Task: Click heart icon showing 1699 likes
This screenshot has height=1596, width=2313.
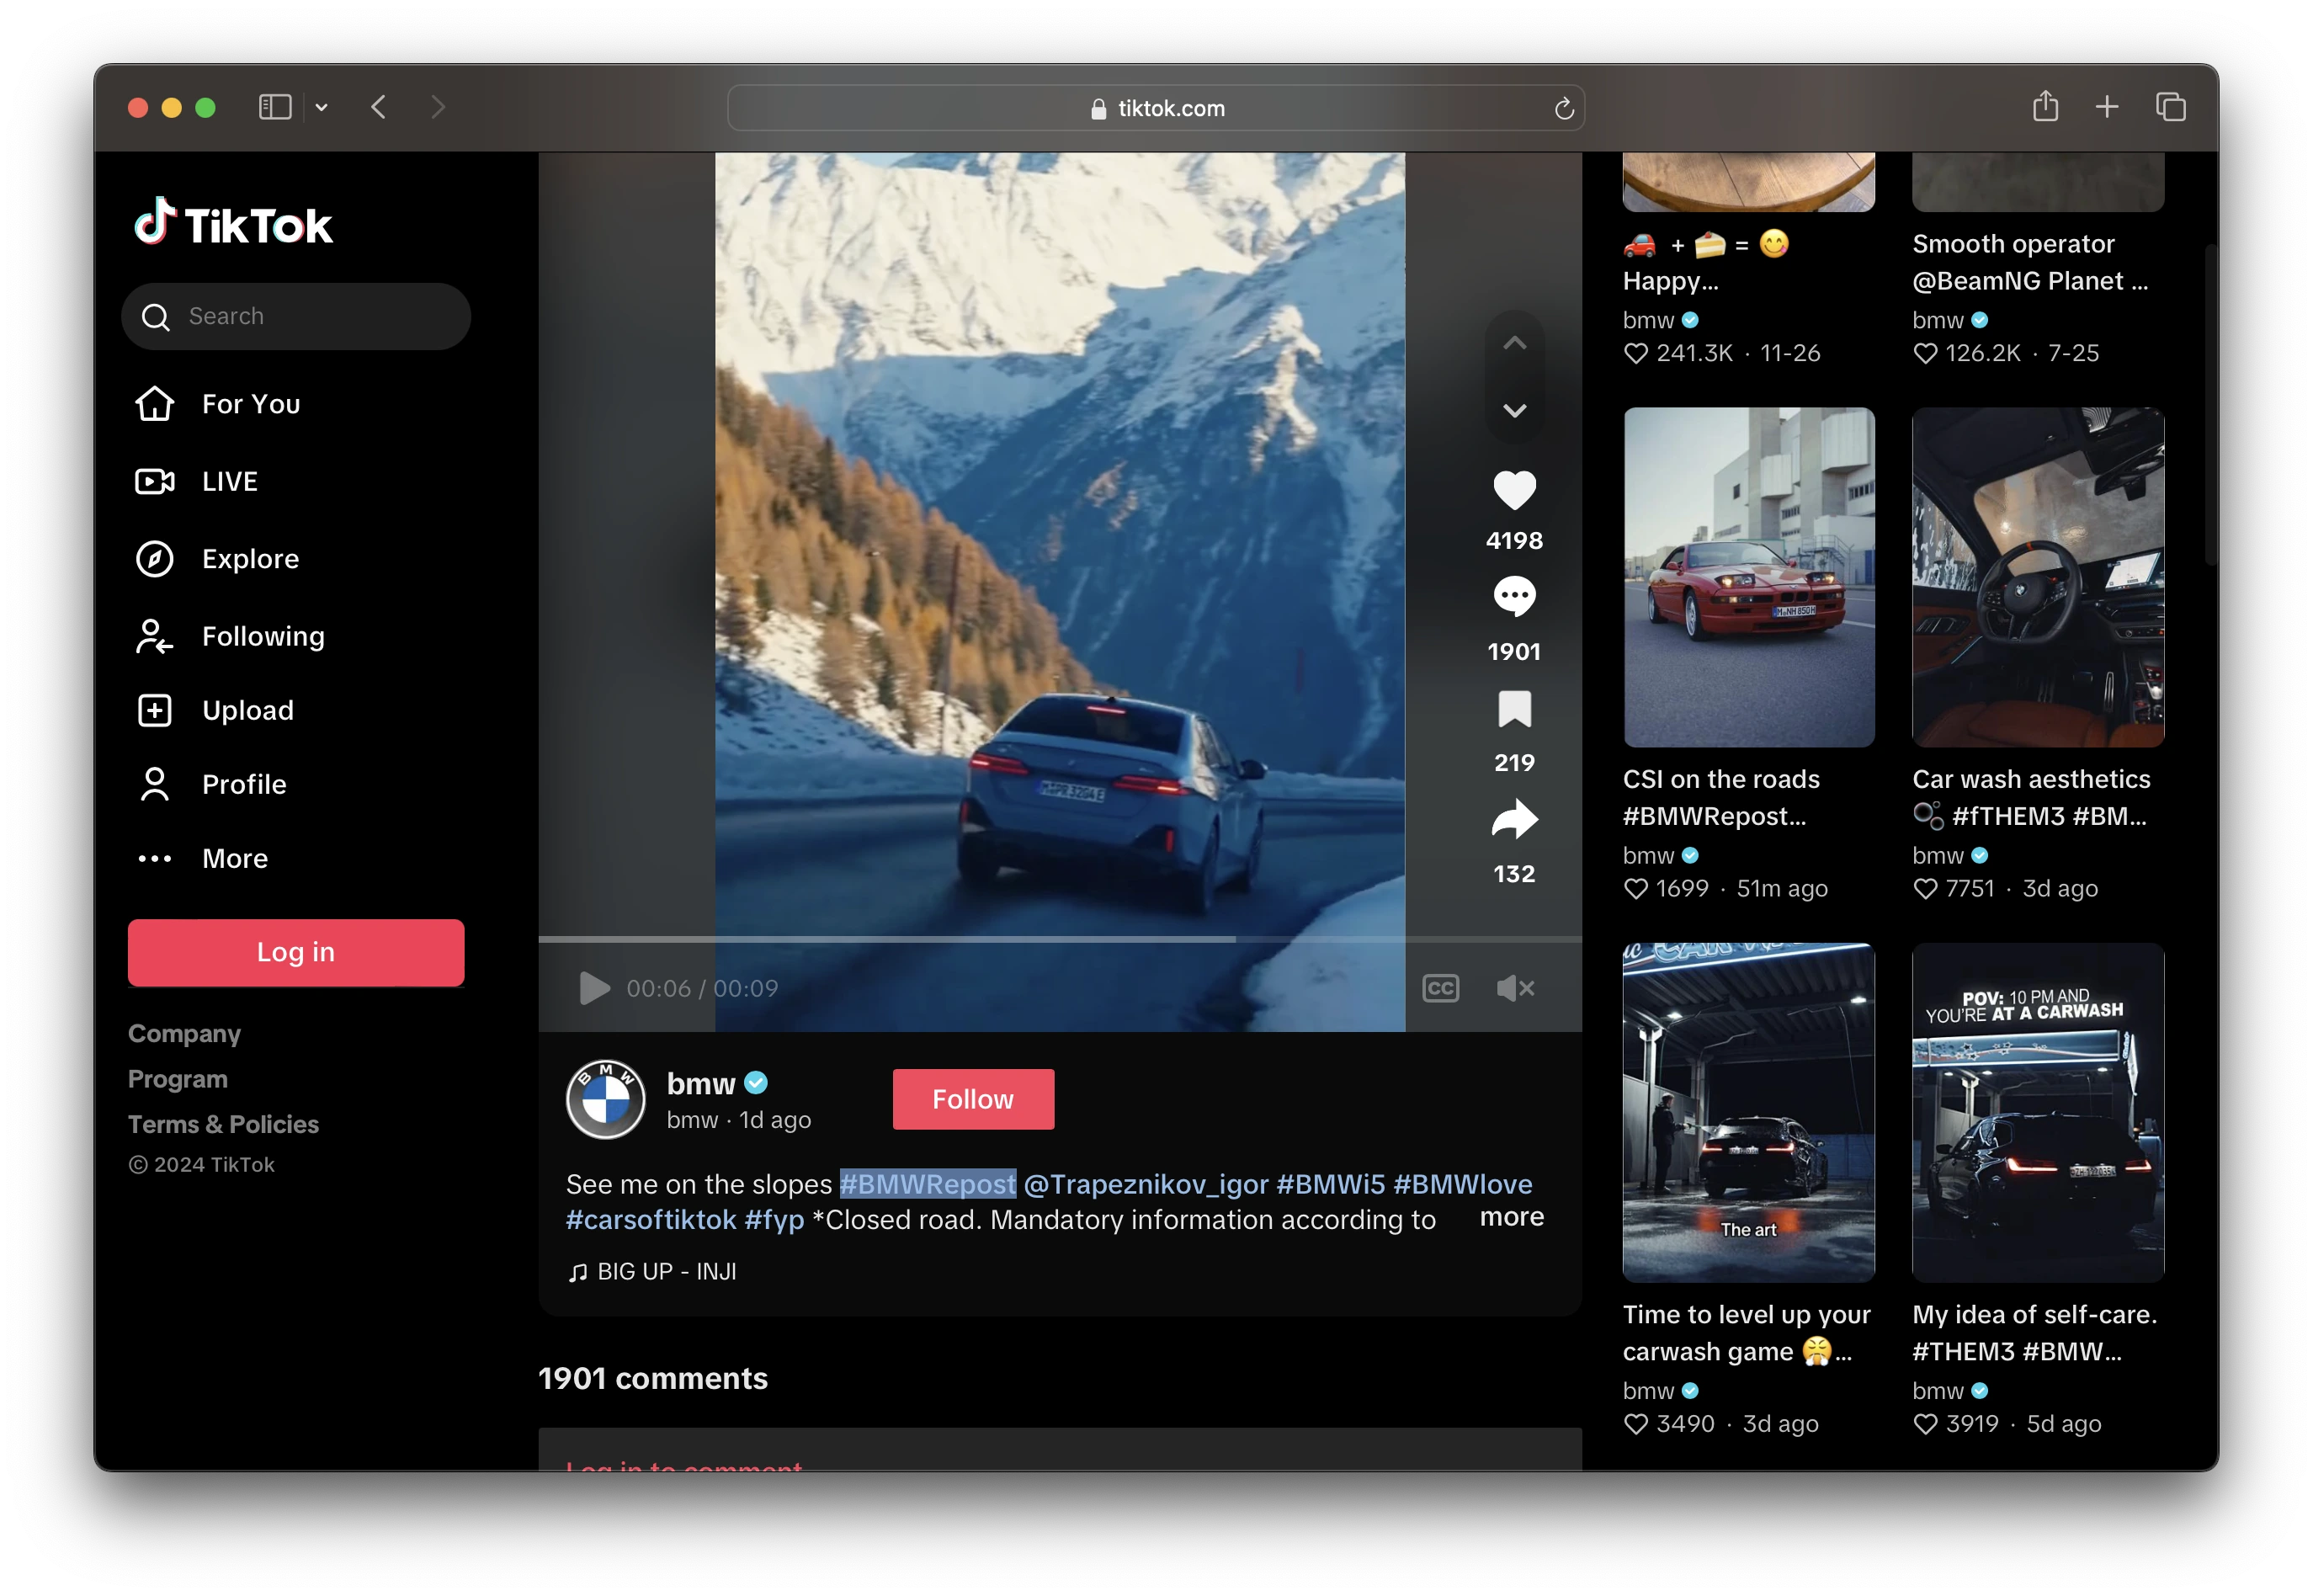Action: pyautogui.click(x=1635, y=888)
